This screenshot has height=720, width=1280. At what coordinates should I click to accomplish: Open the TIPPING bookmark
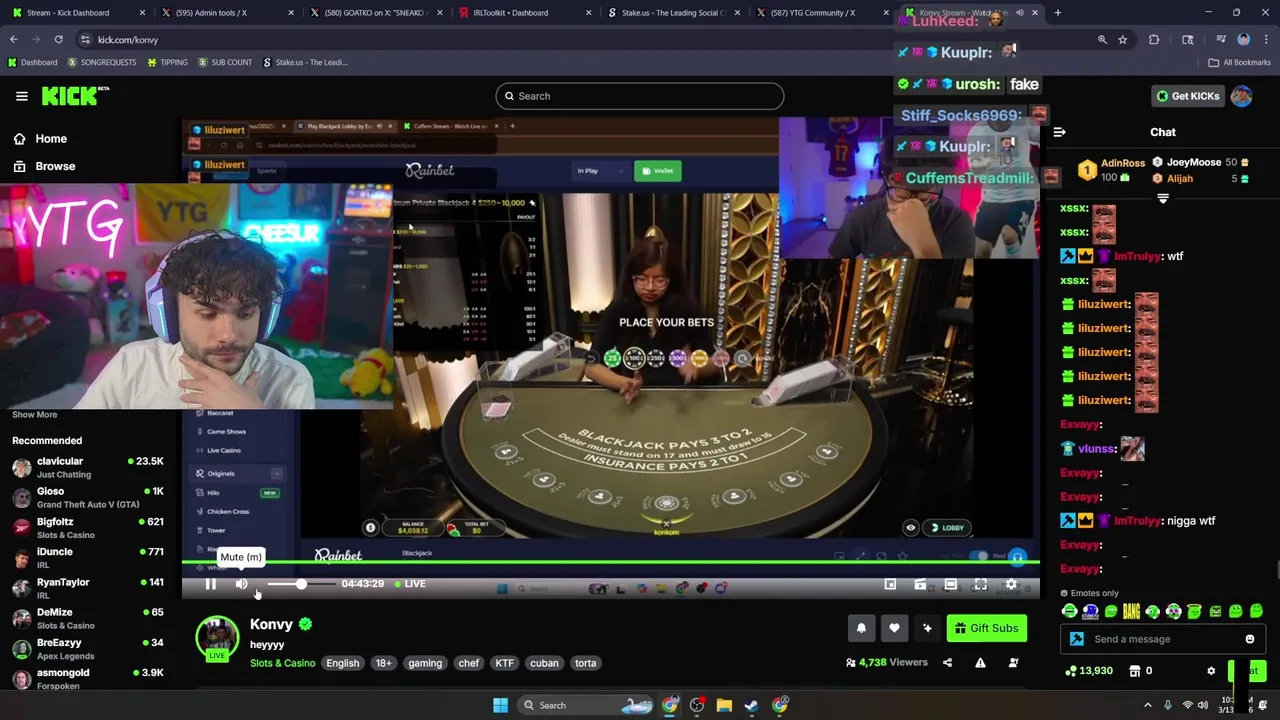pyautogui.click(x=167, y=62)
